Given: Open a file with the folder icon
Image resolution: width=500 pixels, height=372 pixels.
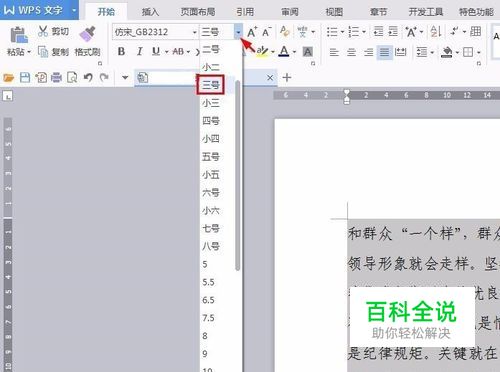Looking at the screenshot, I should [x=9, y=78].
